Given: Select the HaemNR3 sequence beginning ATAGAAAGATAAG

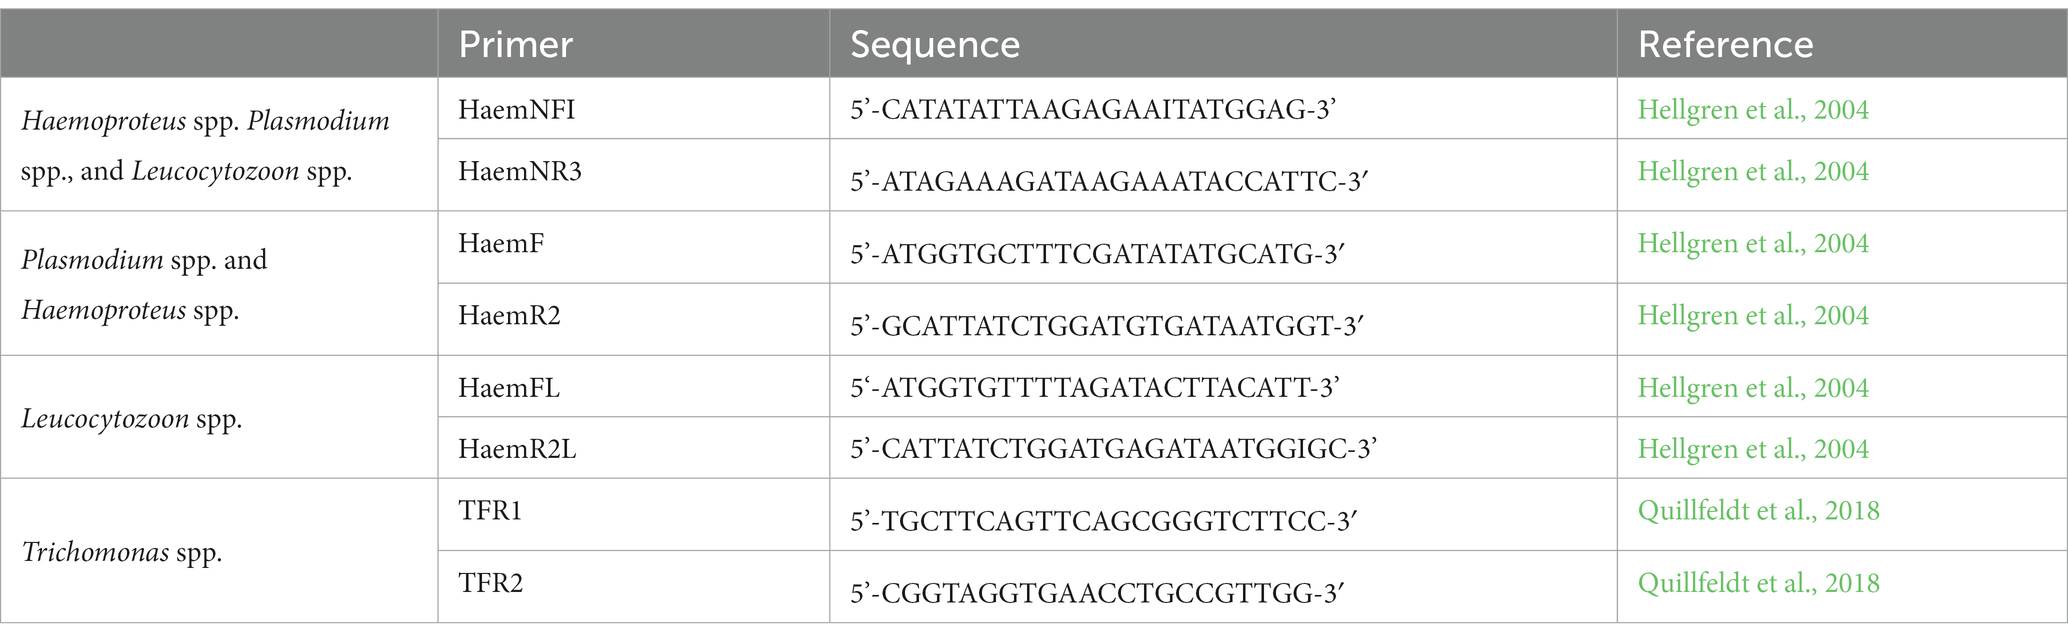Looking at the screenshot, I should [1108, 182].
